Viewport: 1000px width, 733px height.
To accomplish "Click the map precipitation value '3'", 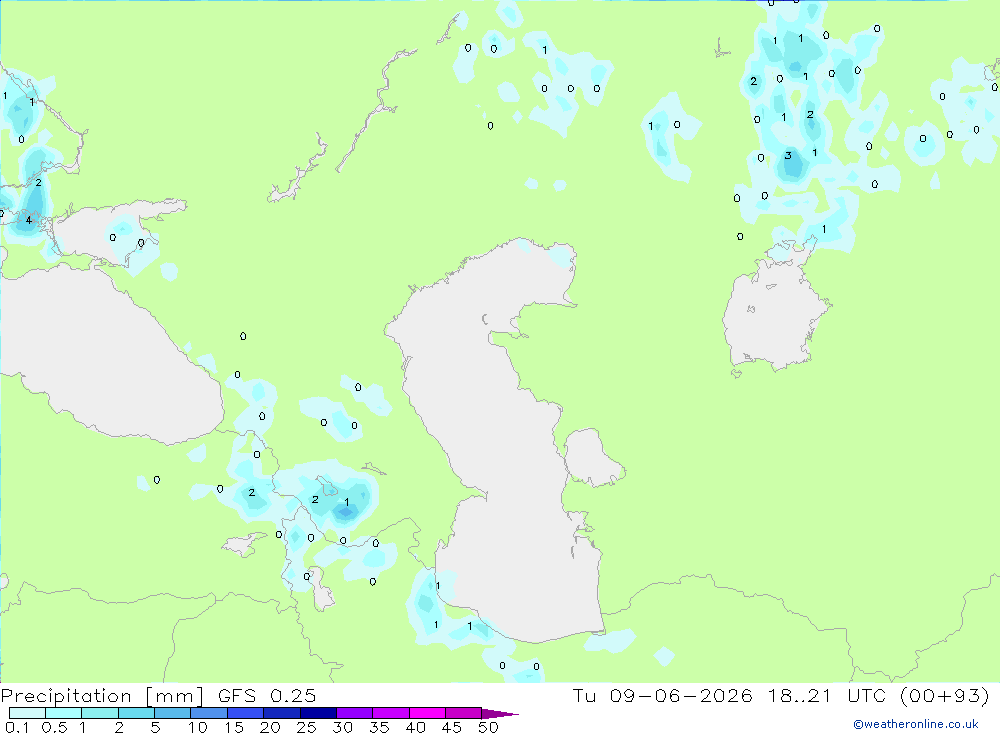I will pyautogui.click(x=788, y=155).
